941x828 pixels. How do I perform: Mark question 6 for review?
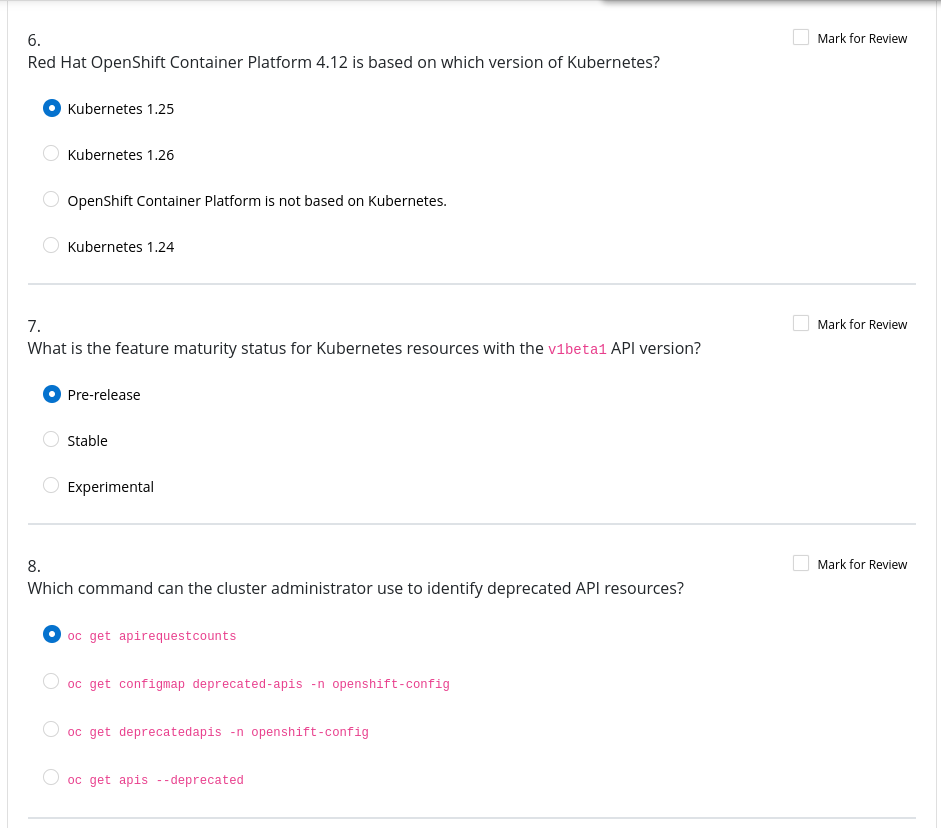click(801, 38)
